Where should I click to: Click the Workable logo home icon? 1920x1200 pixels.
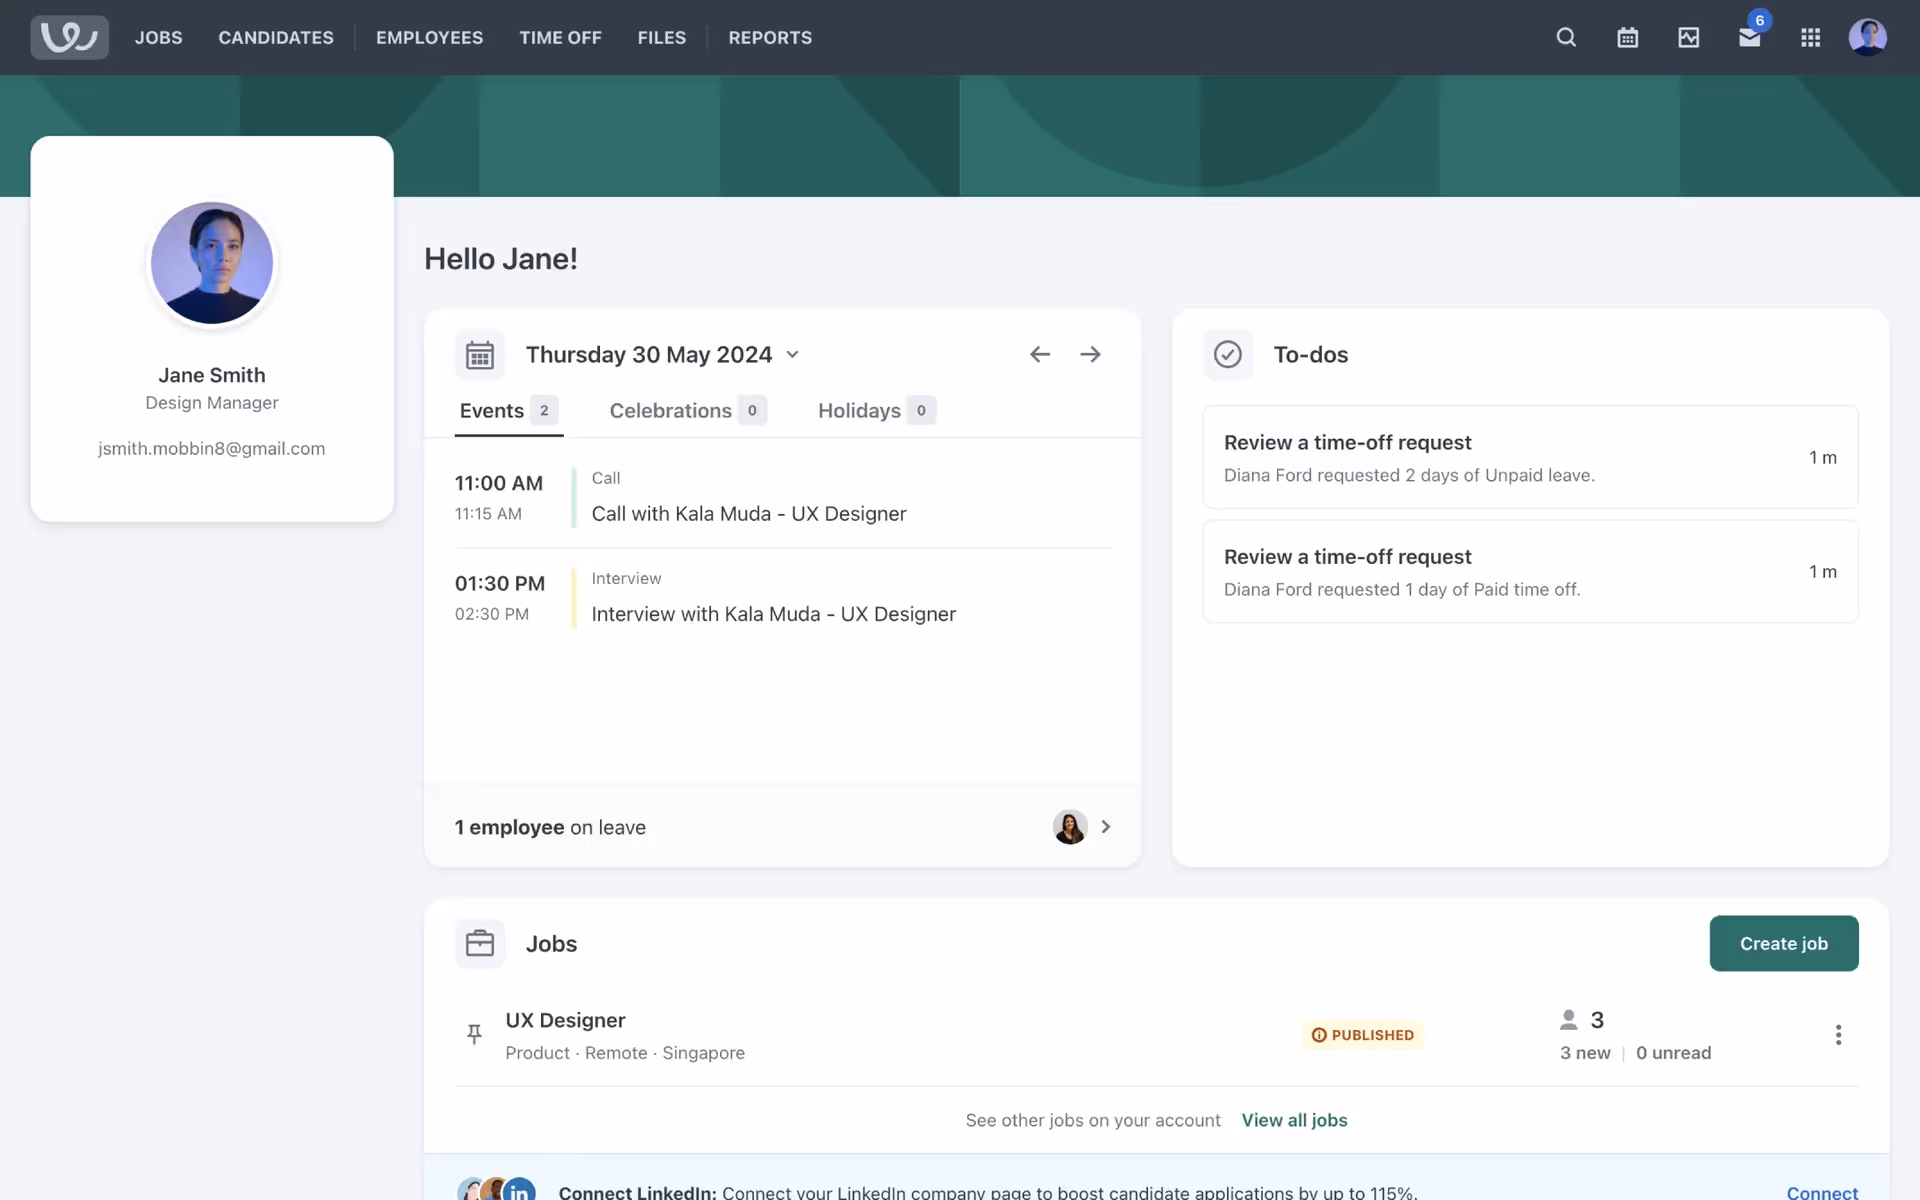point(69,37)
